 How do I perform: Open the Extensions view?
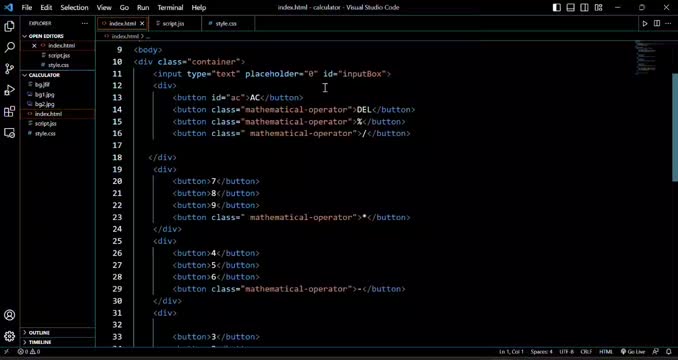[9, 112]
